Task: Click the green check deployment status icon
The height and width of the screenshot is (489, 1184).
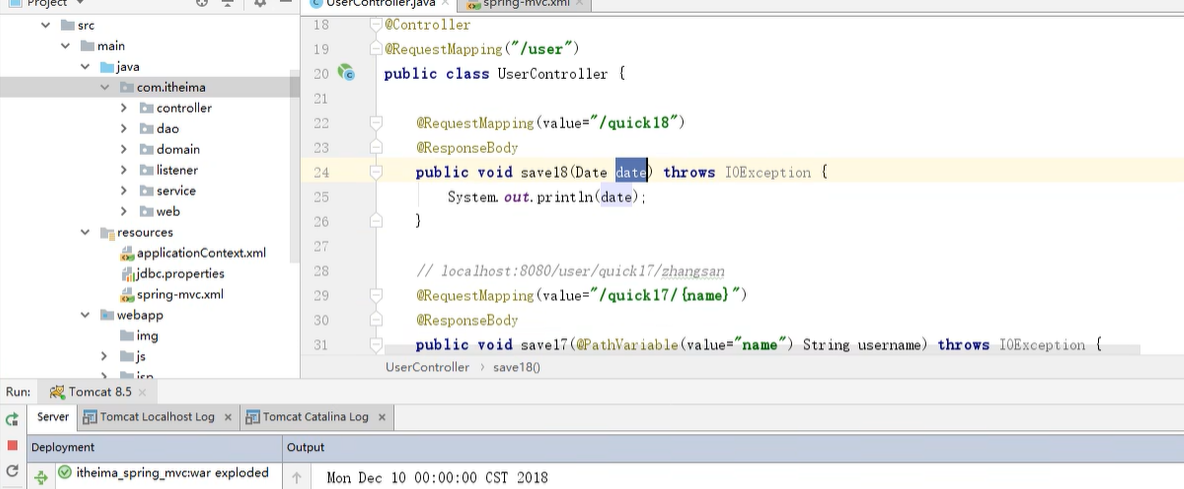Action: (x=65, y=472)
